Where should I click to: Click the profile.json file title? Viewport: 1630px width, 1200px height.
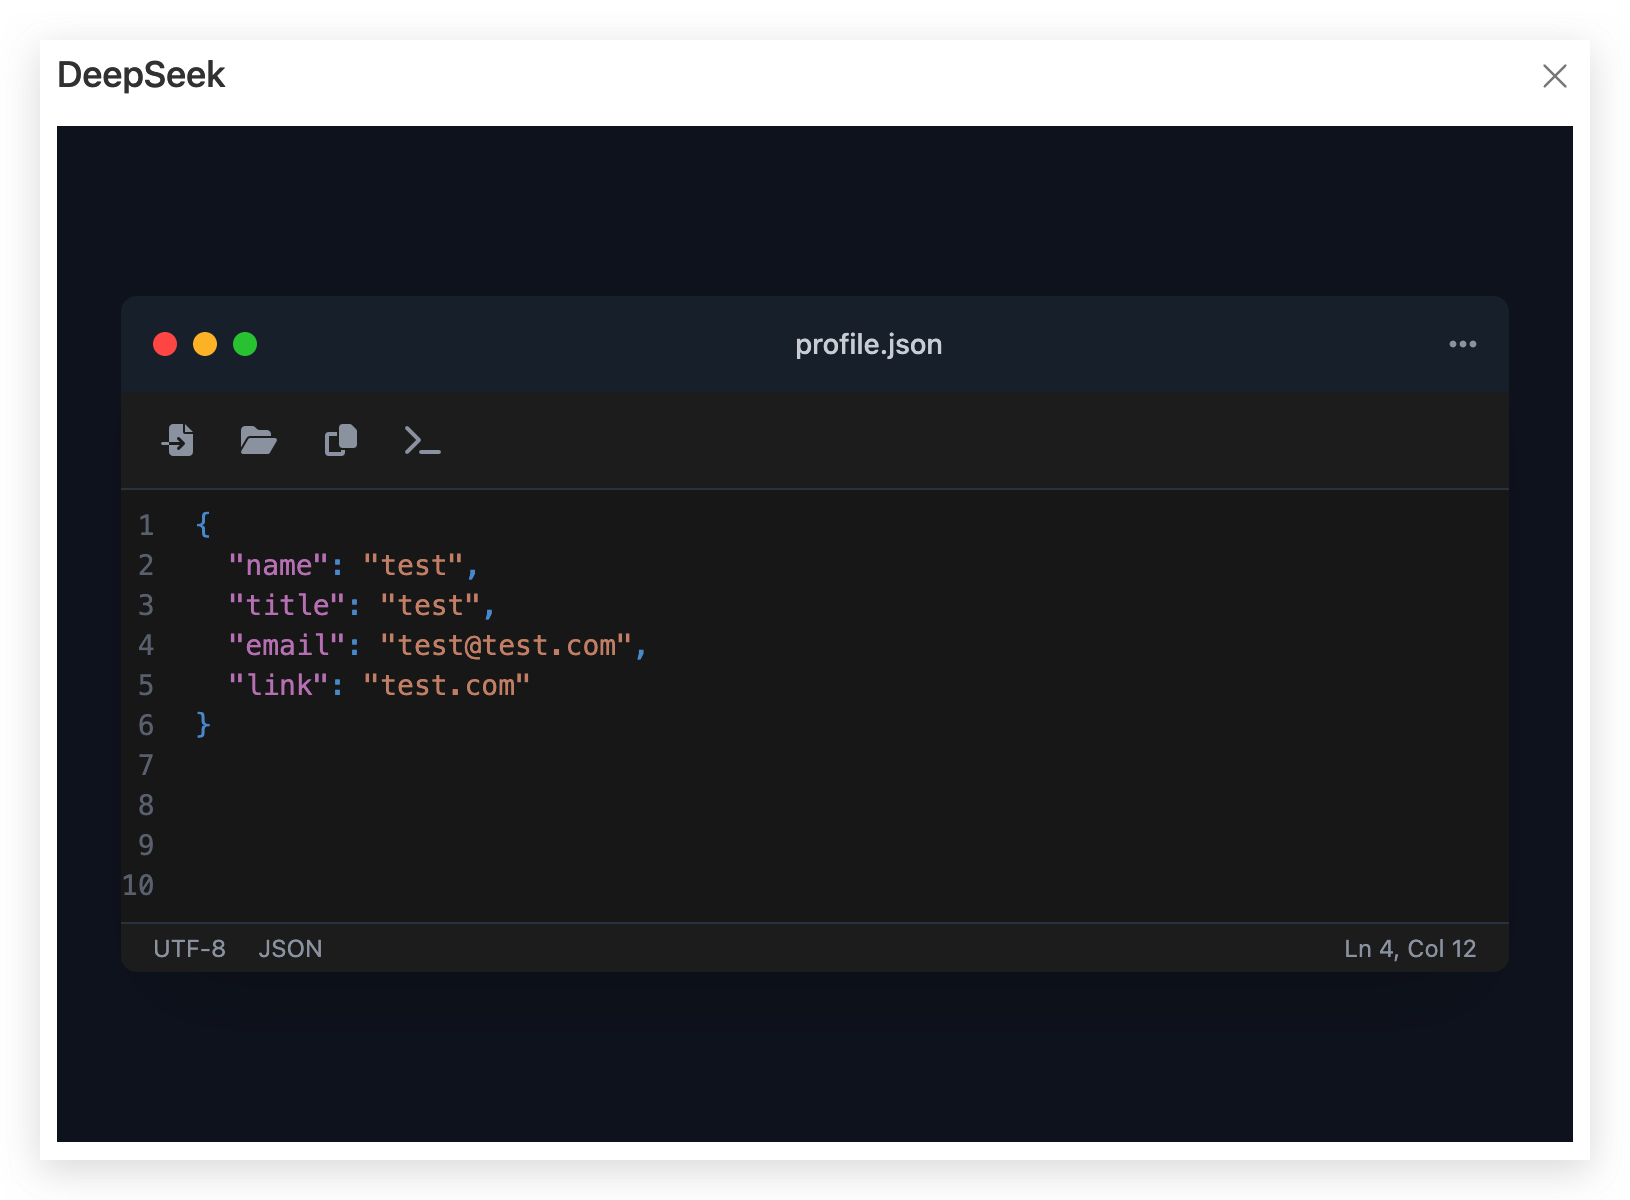(x=868, y=344)
